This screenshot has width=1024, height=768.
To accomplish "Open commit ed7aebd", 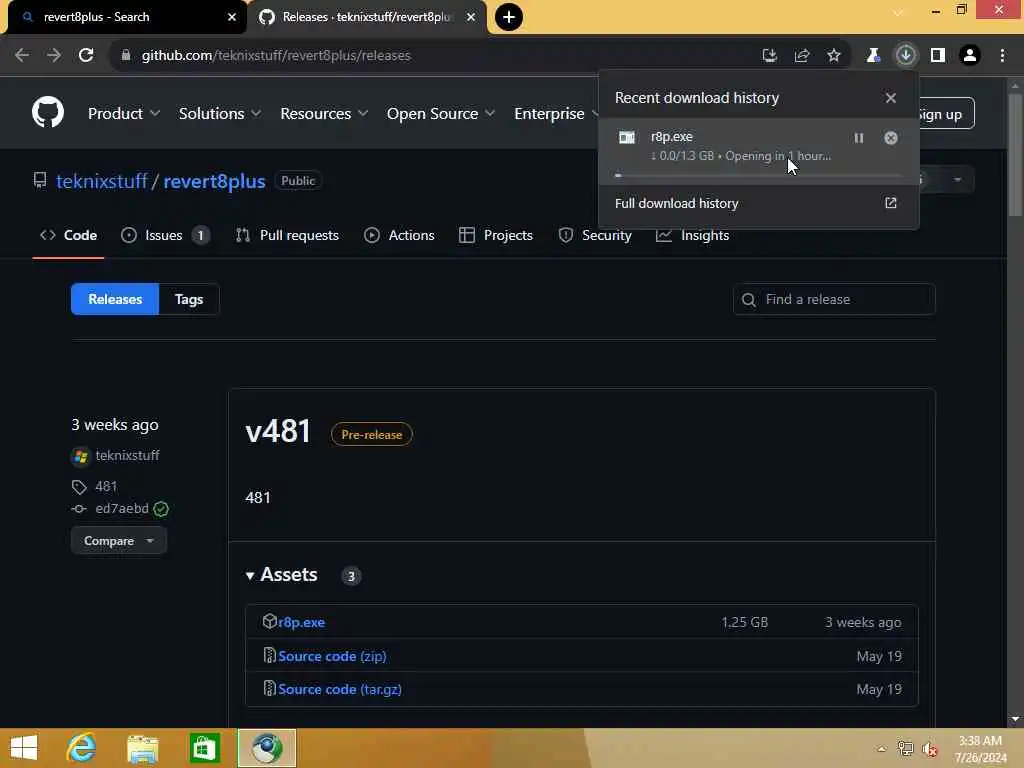I will [x=121, y=508].
